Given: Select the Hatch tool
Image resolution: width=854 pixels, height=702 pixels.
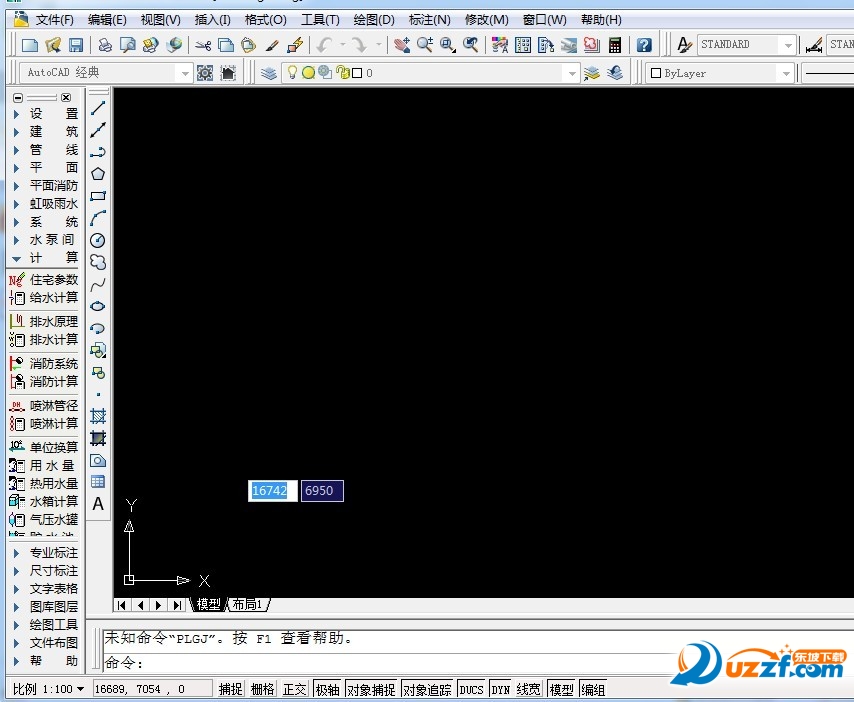Looking at the screenshot, I should (98, 417).
